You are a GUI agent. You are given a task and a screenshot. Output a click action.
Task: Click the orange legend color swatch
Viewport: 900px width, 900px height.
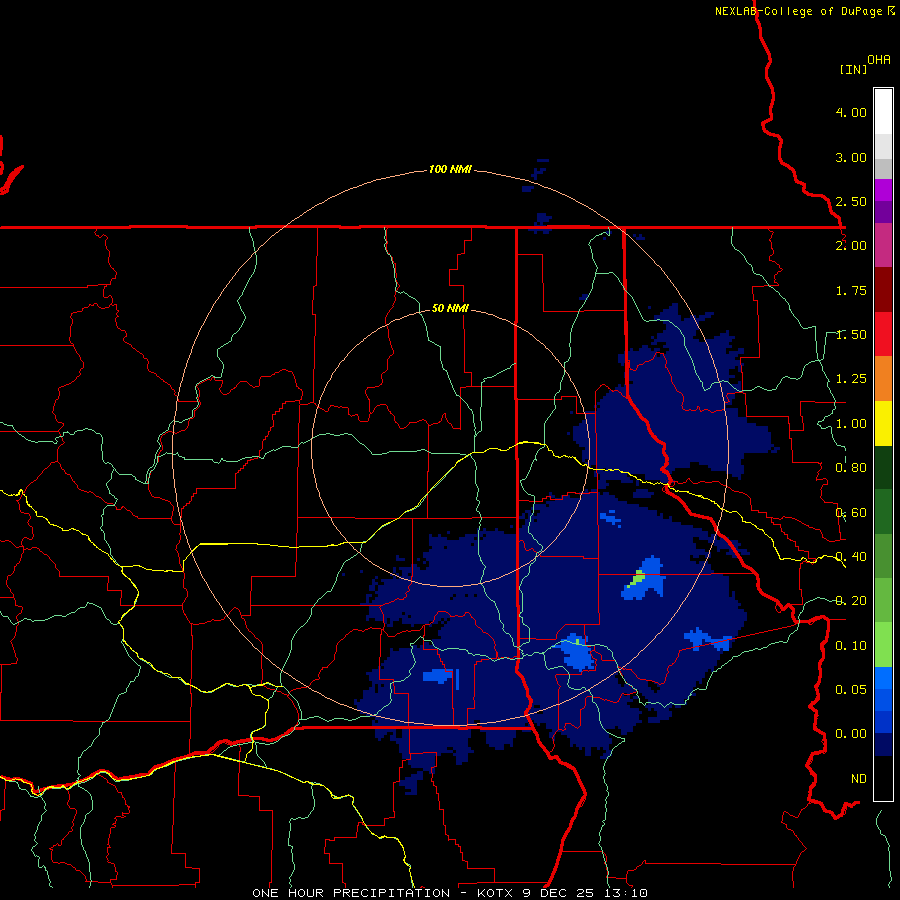click(883, 378)
